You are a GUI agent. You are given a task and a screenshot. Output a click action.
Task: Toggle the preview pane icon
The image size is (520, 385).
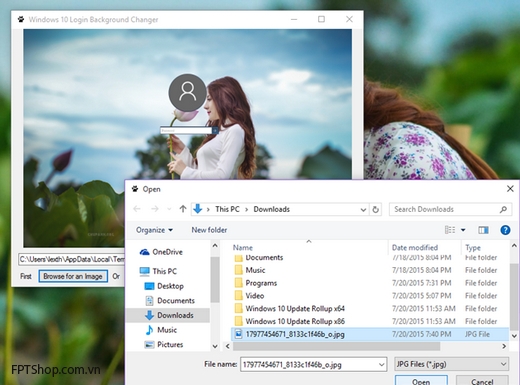tap(483, 230)
